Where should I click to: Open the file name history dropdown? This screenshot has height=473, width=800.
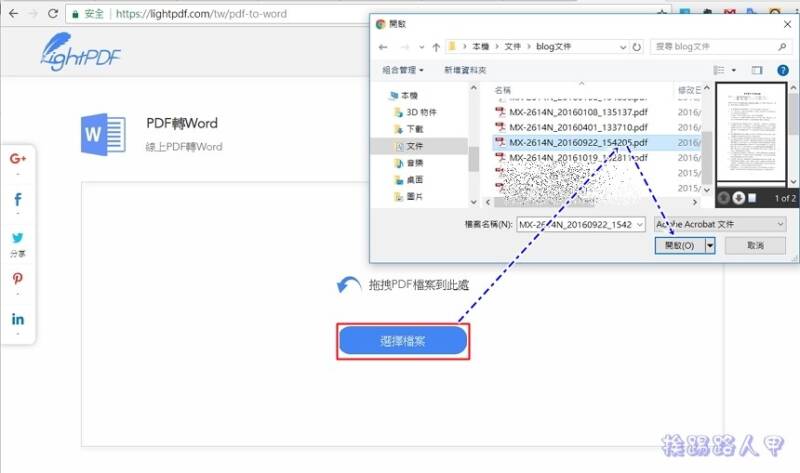(640, 225)
